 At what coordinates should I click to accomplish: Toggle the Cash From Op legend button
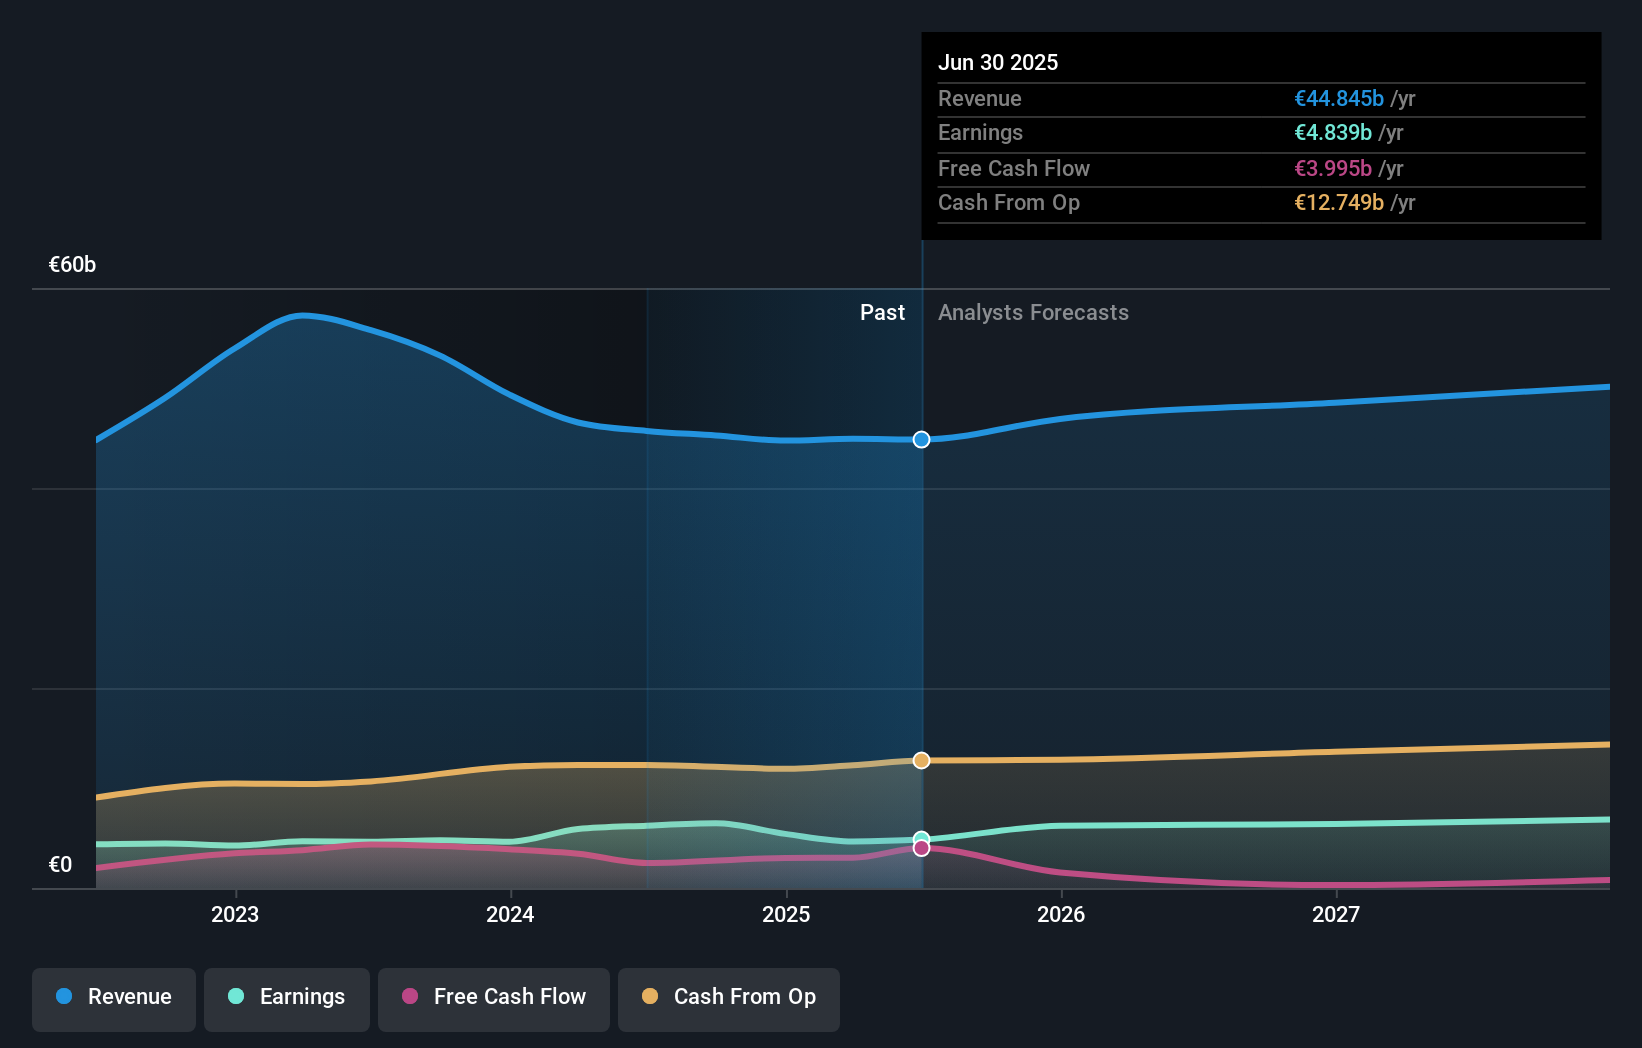point(729,999)
